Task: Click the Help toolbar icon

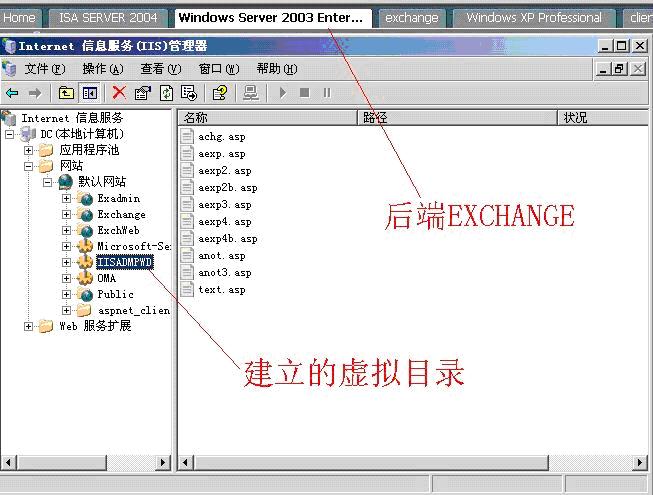Action: 219,93
